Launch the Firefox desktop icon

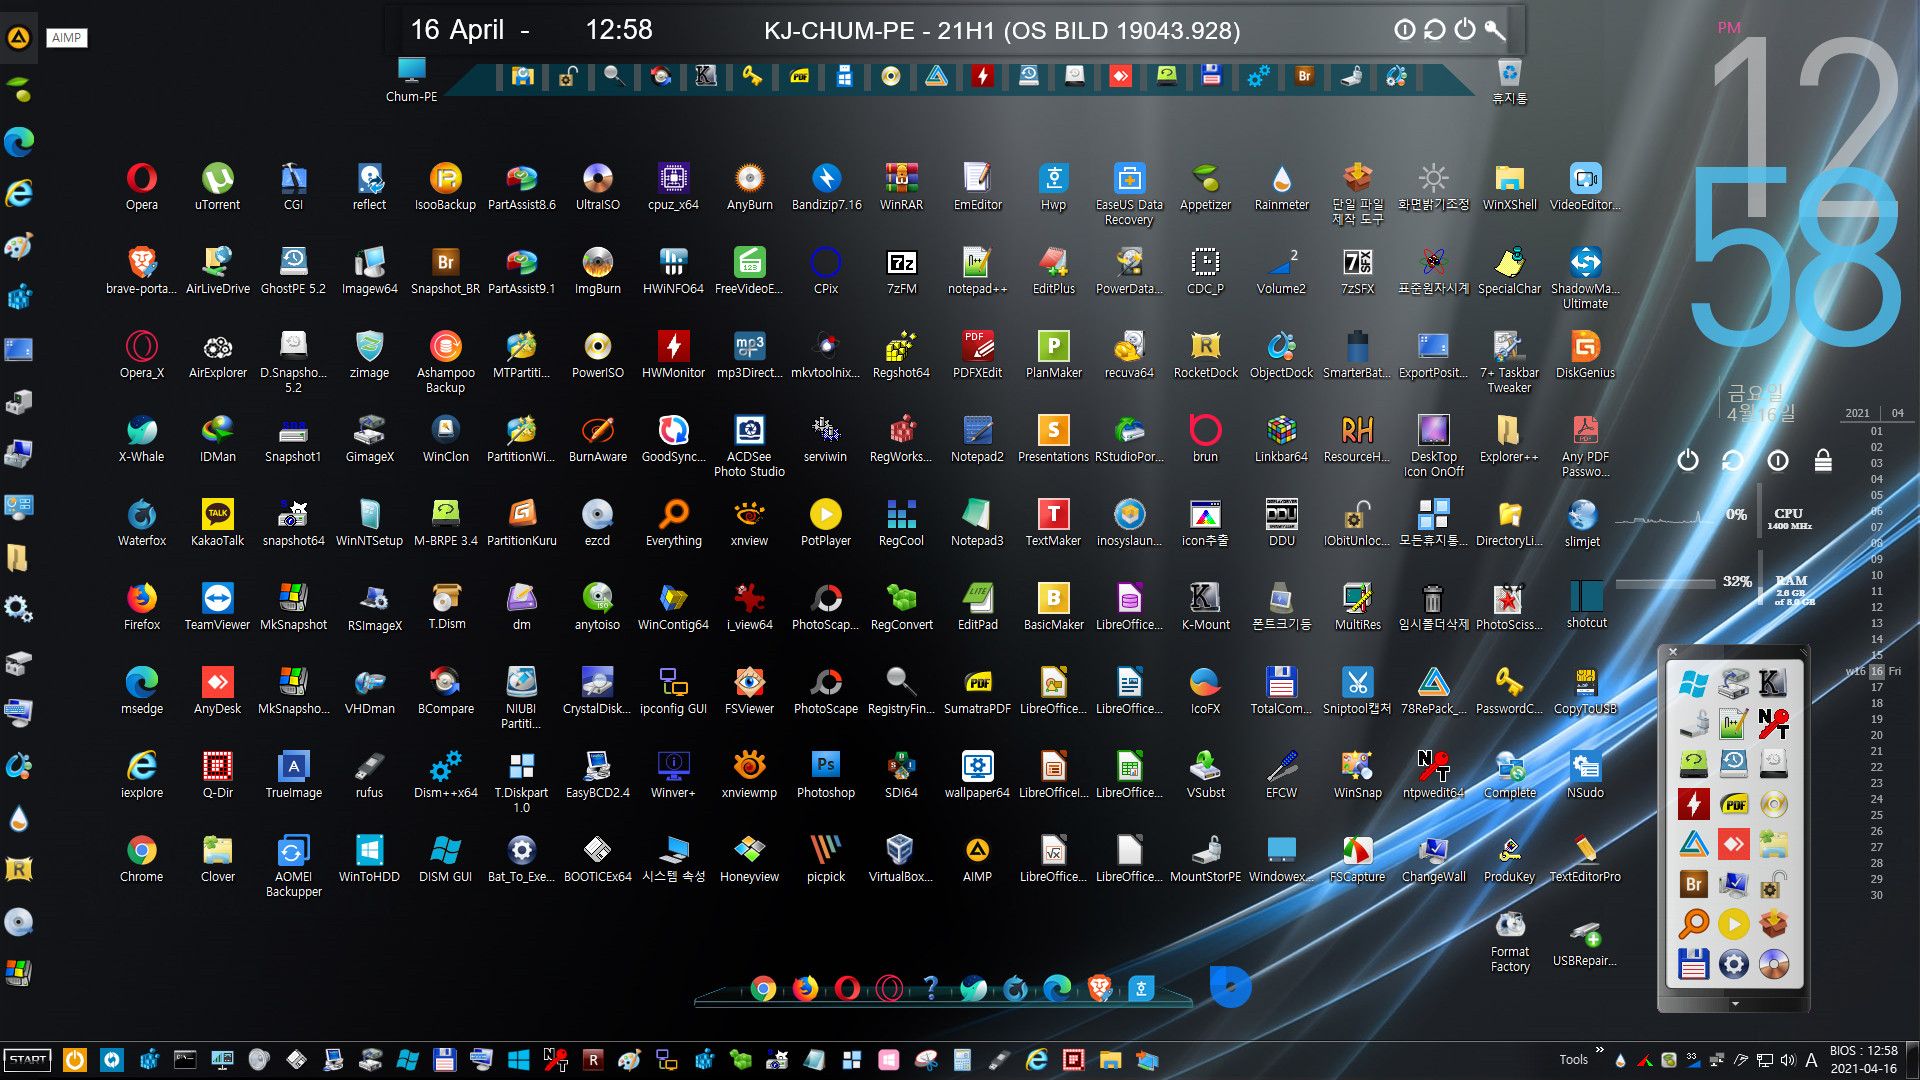(141, 606)
